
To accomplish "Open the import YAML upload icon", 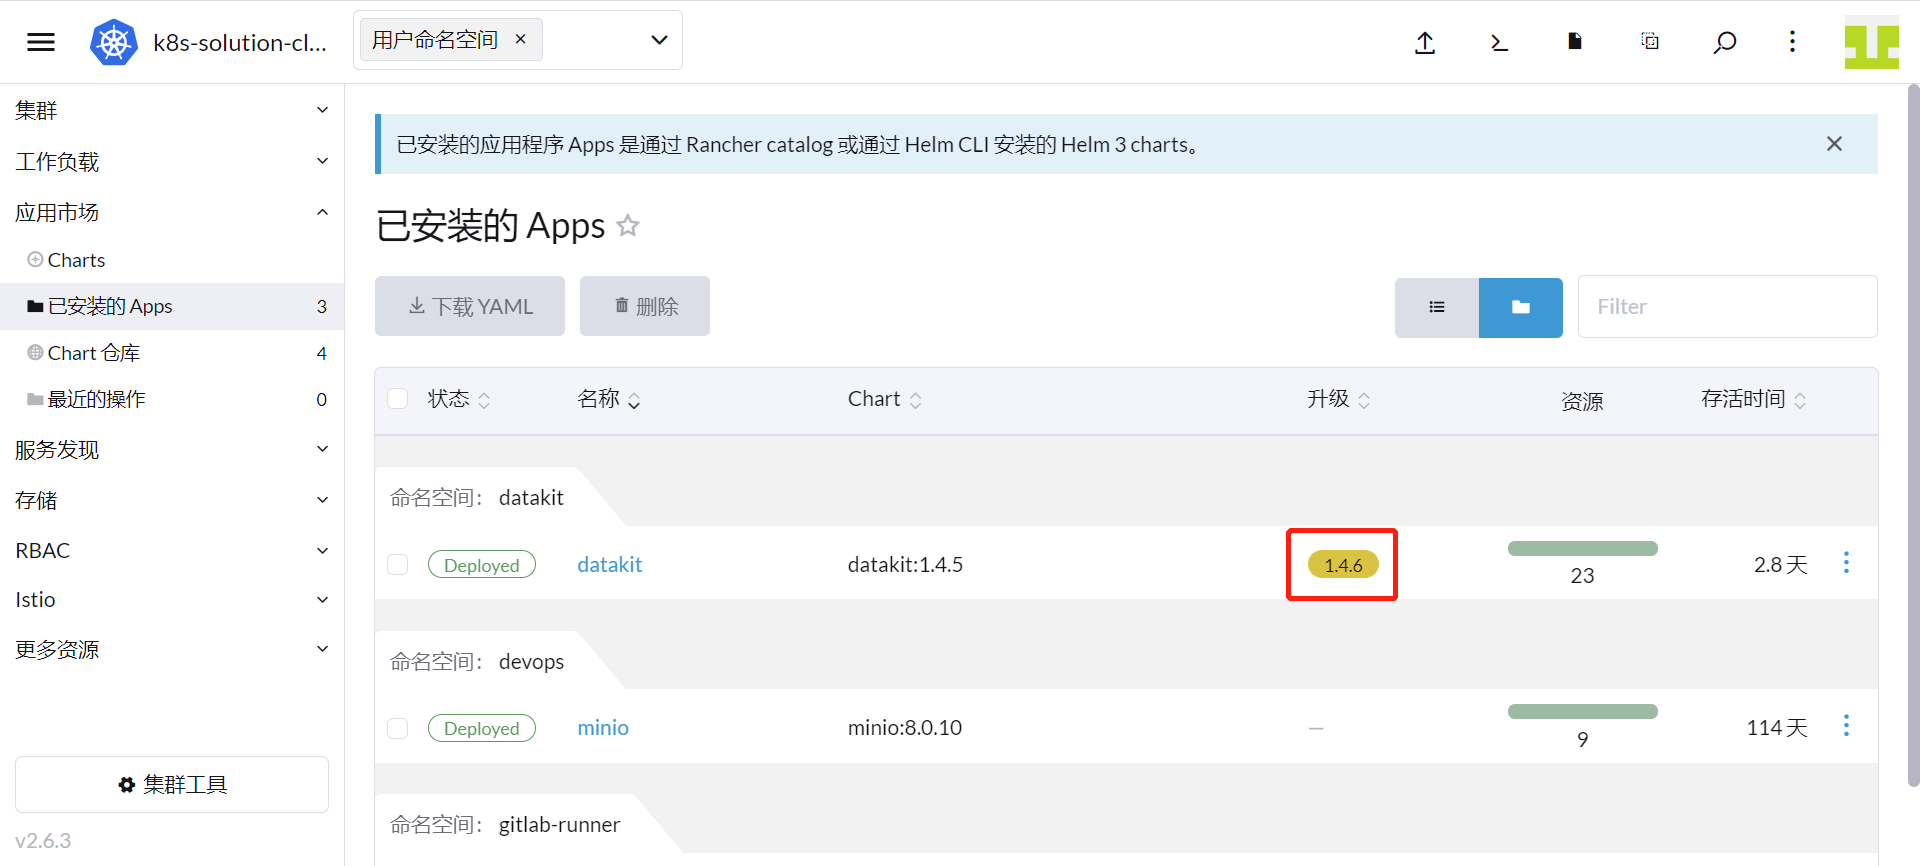I will click(x=1425, y=42).
